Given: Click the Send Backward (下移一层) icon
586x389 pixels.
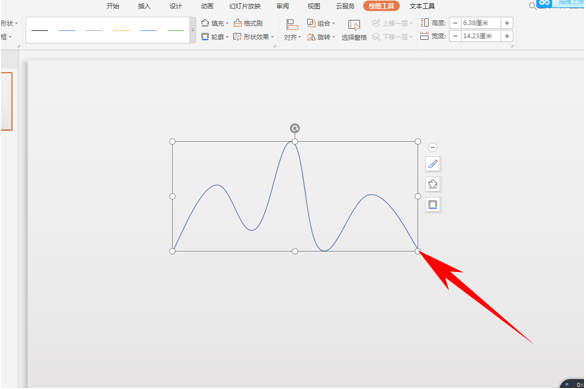Looking at the screenshot, I should 376,37.
